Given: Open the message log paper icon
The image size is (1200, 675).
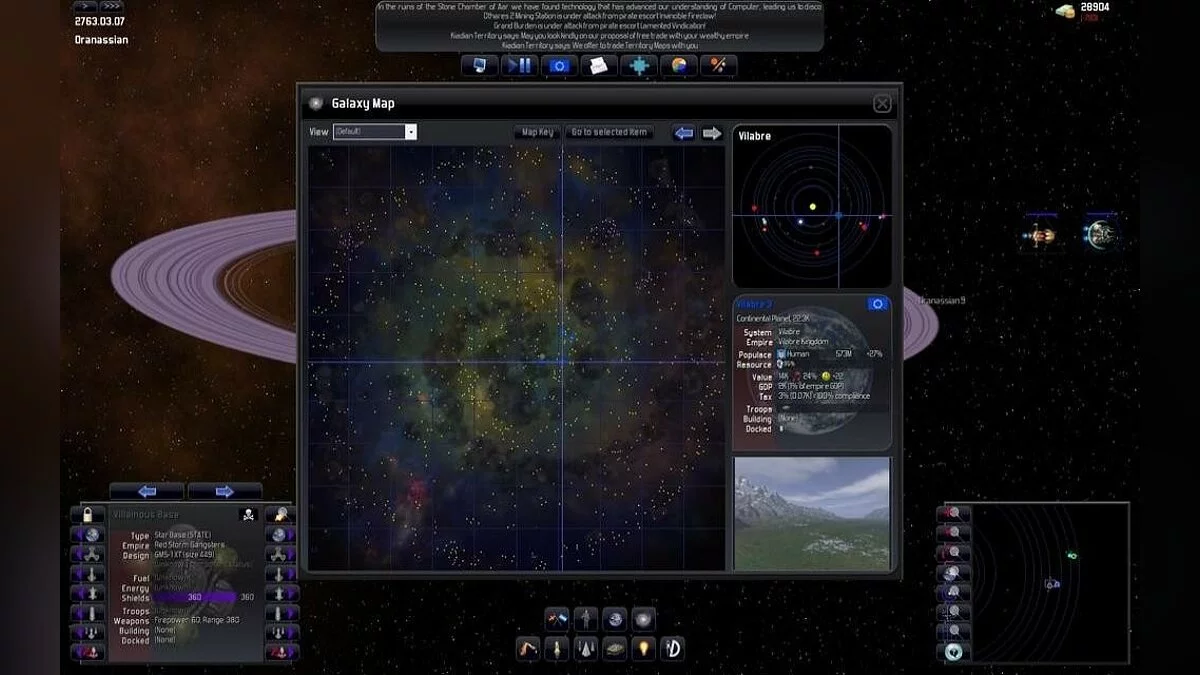Looking at the screenshot, I should [x=599, y=66].
